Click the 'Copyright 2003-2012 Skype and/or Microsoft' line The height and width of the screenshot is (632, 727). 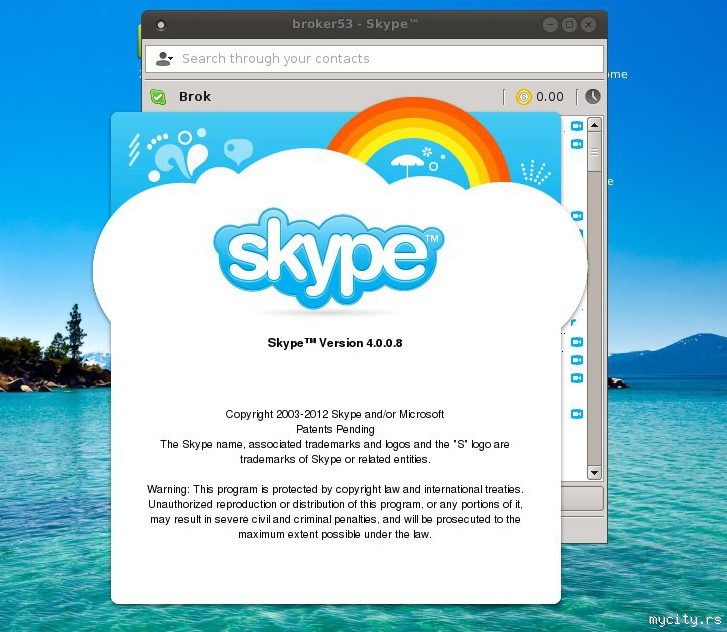pyautogui.click(x=335, y=414)
